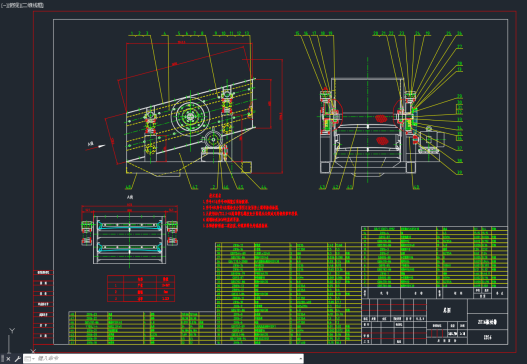
Task: Expand command history arrow at the command line's right end
Action: (x=300, y=359)
